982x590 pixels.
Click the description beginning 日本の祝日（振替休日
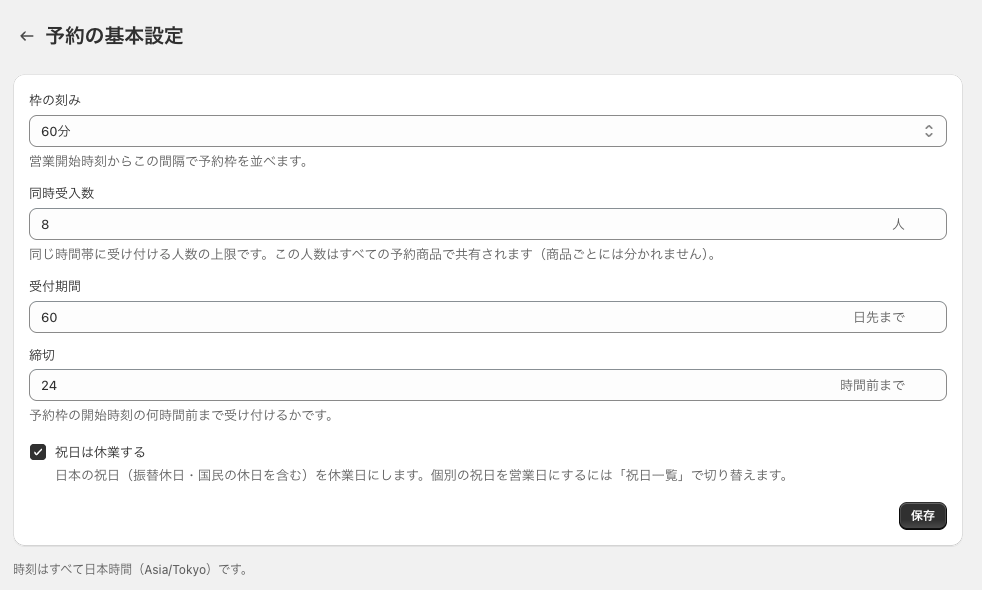pos(422,475)
